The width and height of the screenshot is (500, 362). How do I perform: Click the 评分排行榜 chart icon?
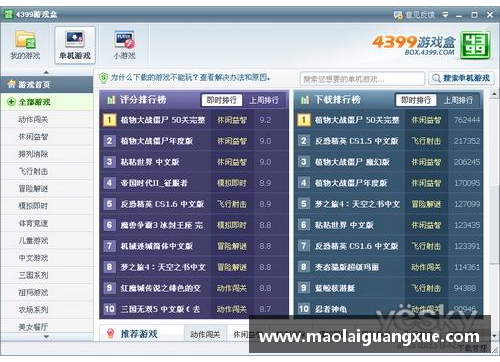coord(111,100)
